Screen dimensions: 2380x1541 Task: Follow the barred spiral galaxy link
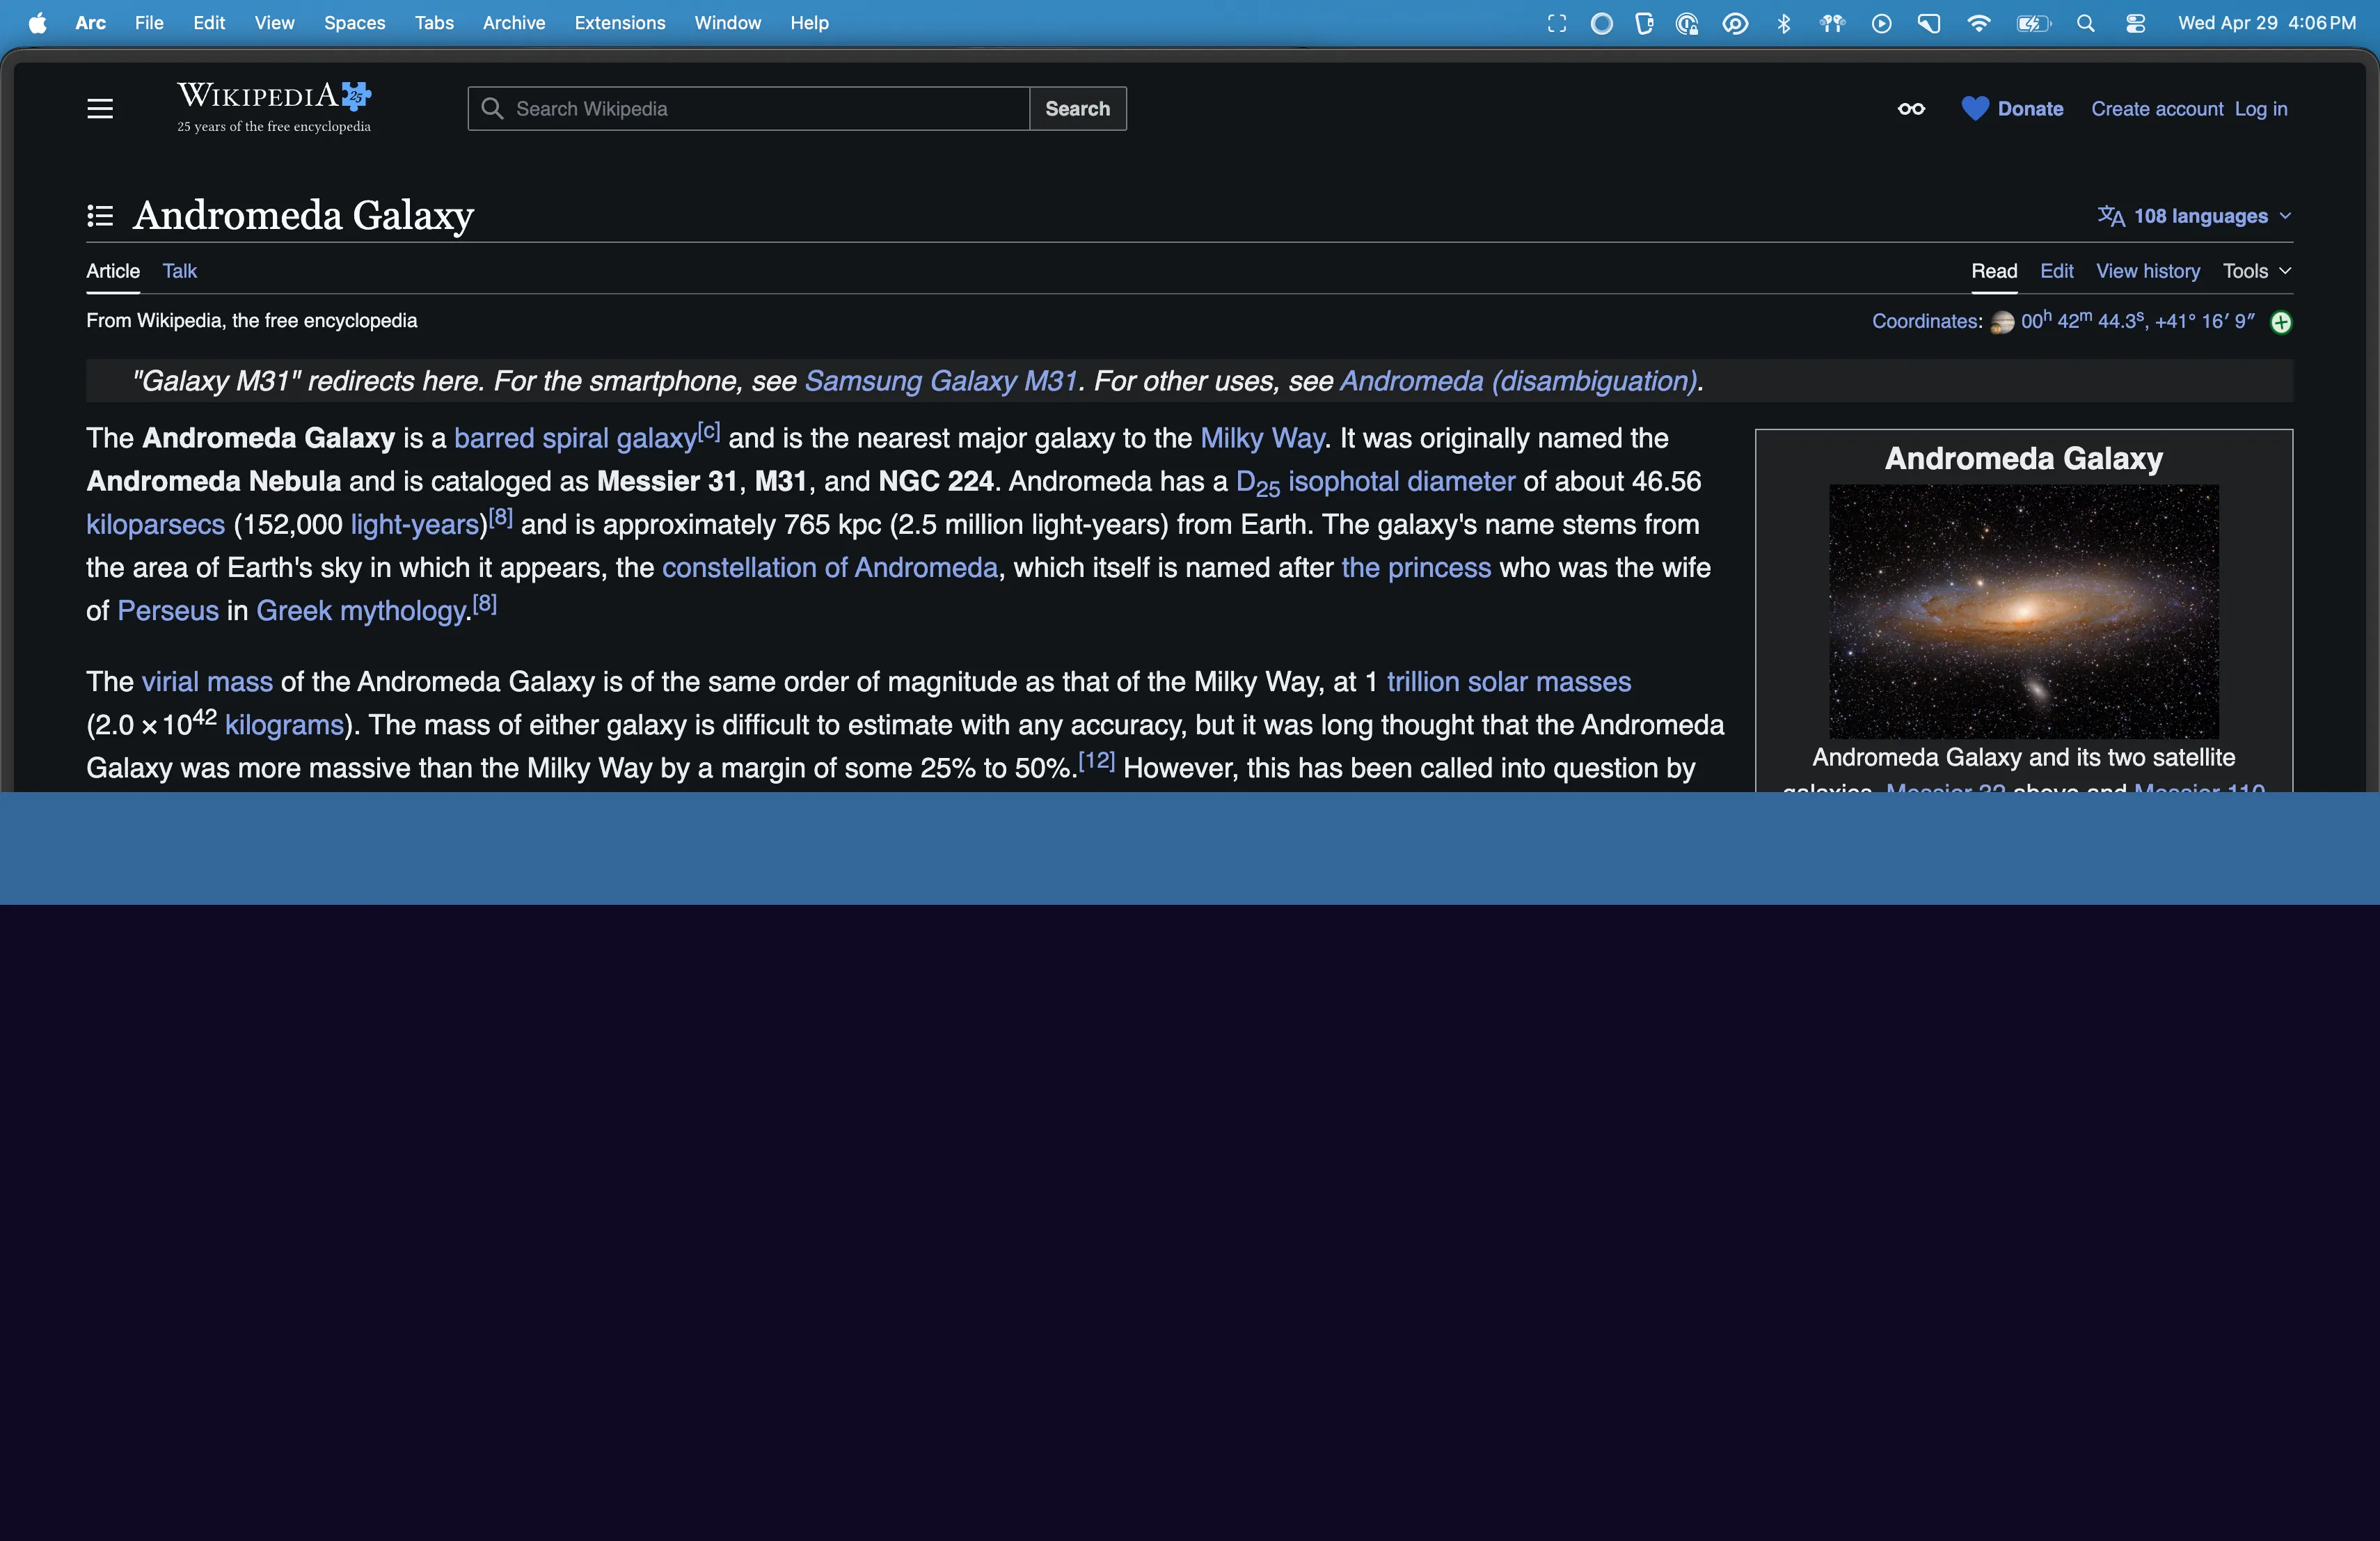[x=575, y=438]
